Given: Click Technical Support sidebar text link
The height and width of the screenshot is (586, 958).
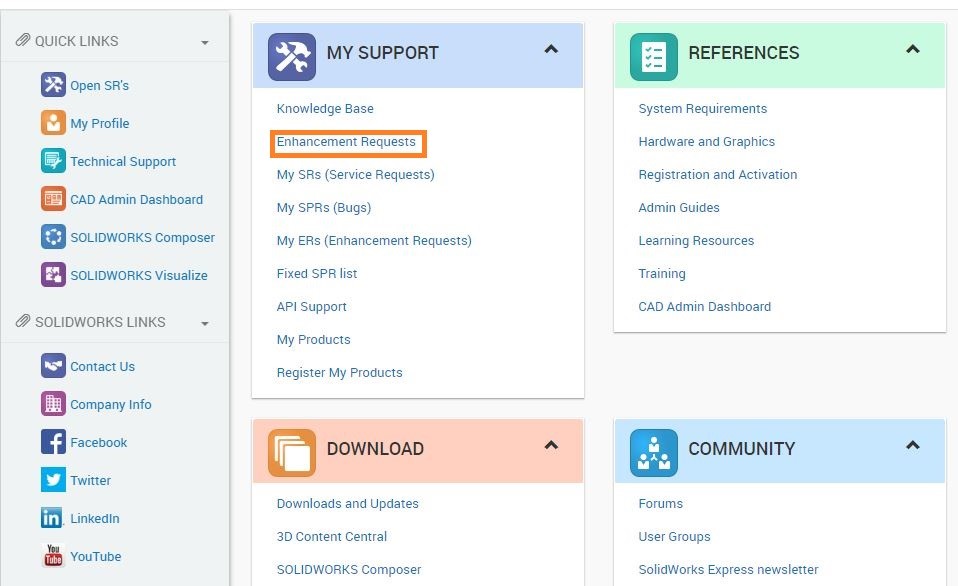Looking at the screenshot, I should point(123,161).
